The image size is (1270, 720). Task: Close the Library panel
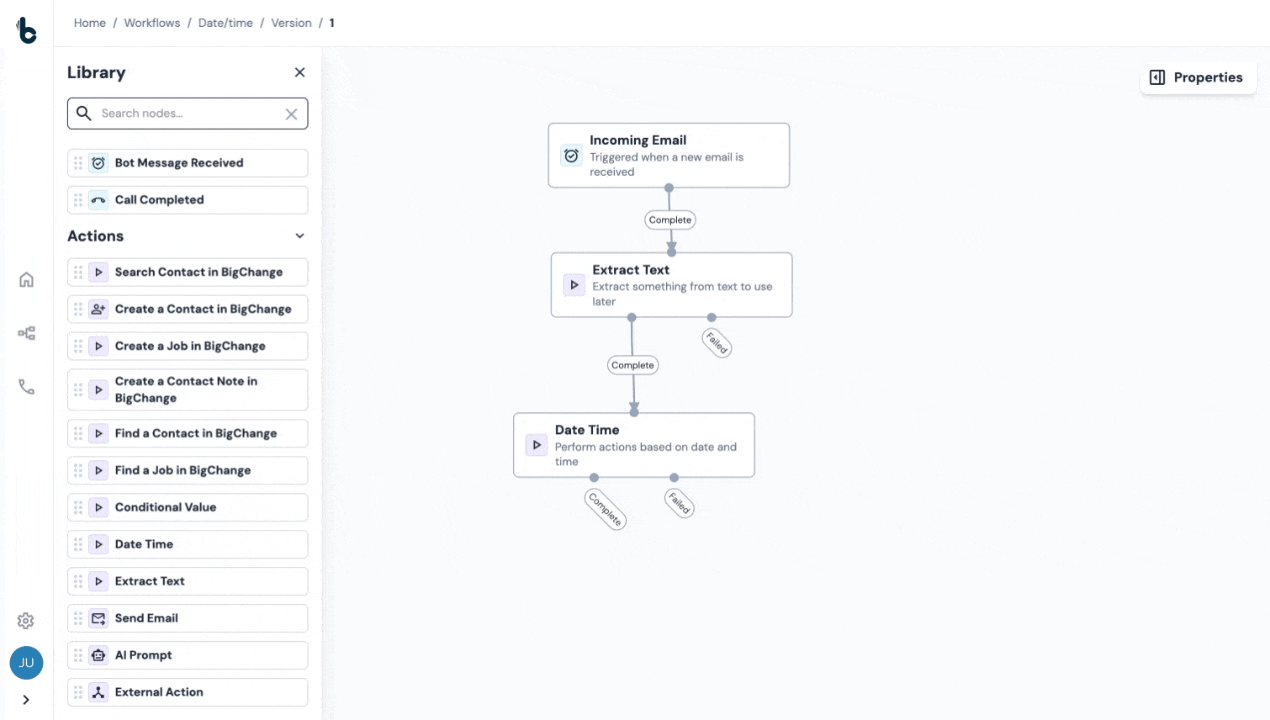click(299, 73)
